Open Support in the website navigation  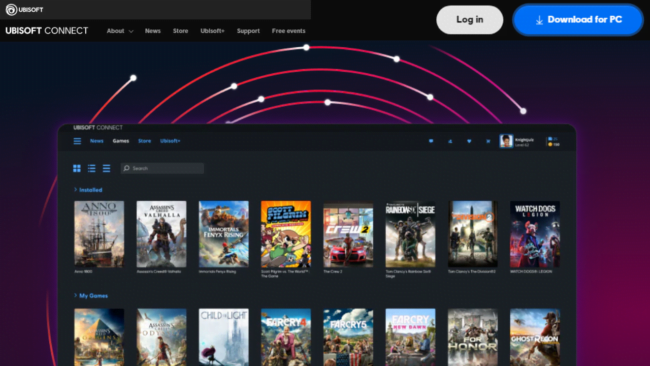[x=248, y=31]
